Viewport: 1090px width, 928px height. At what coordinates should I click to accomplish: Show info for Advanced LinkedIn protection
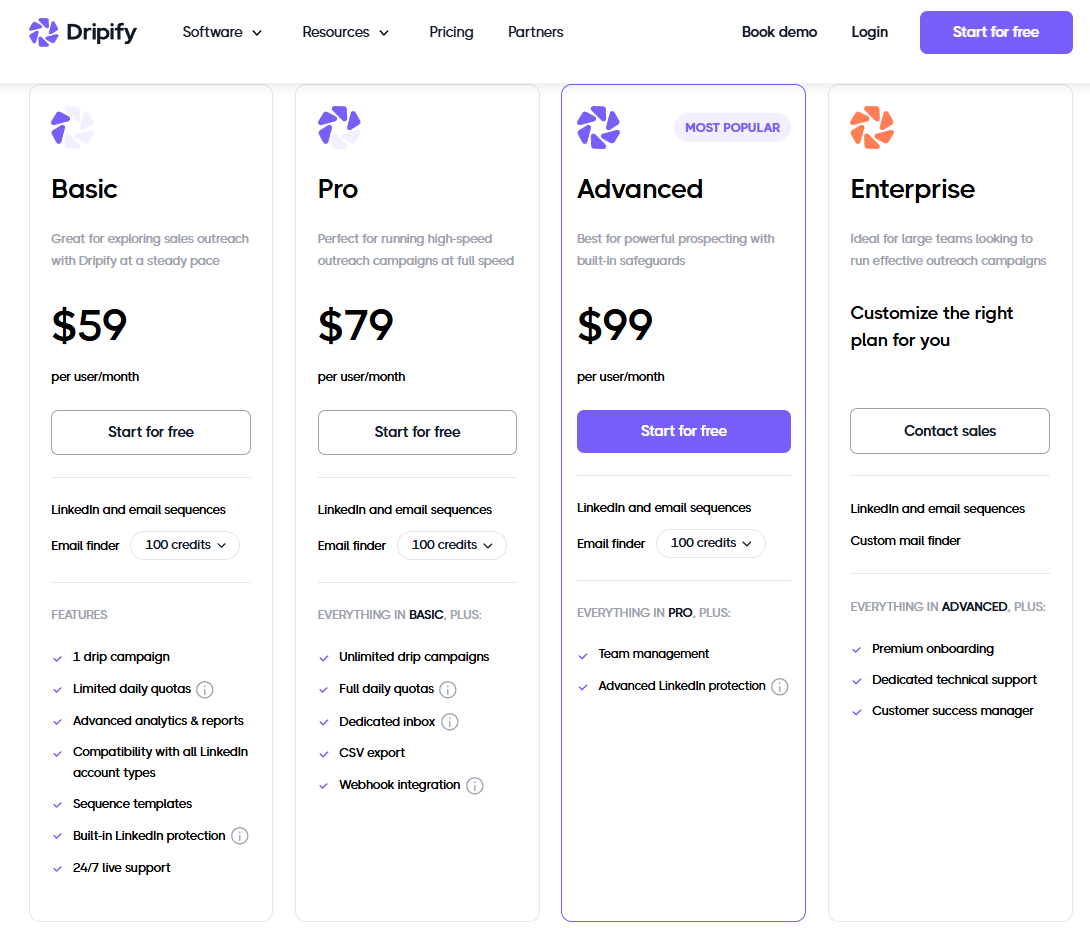click(x=780, y=687)
